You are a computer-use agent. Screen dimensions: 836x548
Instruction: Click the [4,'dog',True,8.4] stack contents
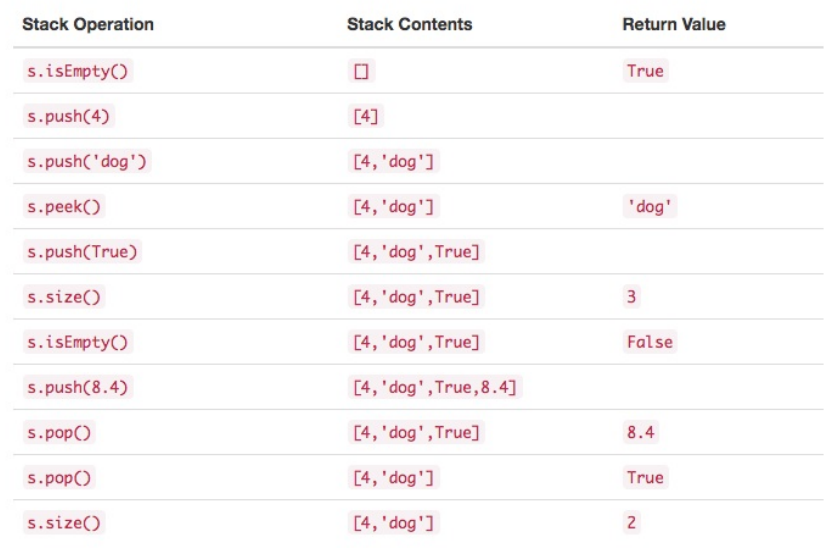point(435,388)
